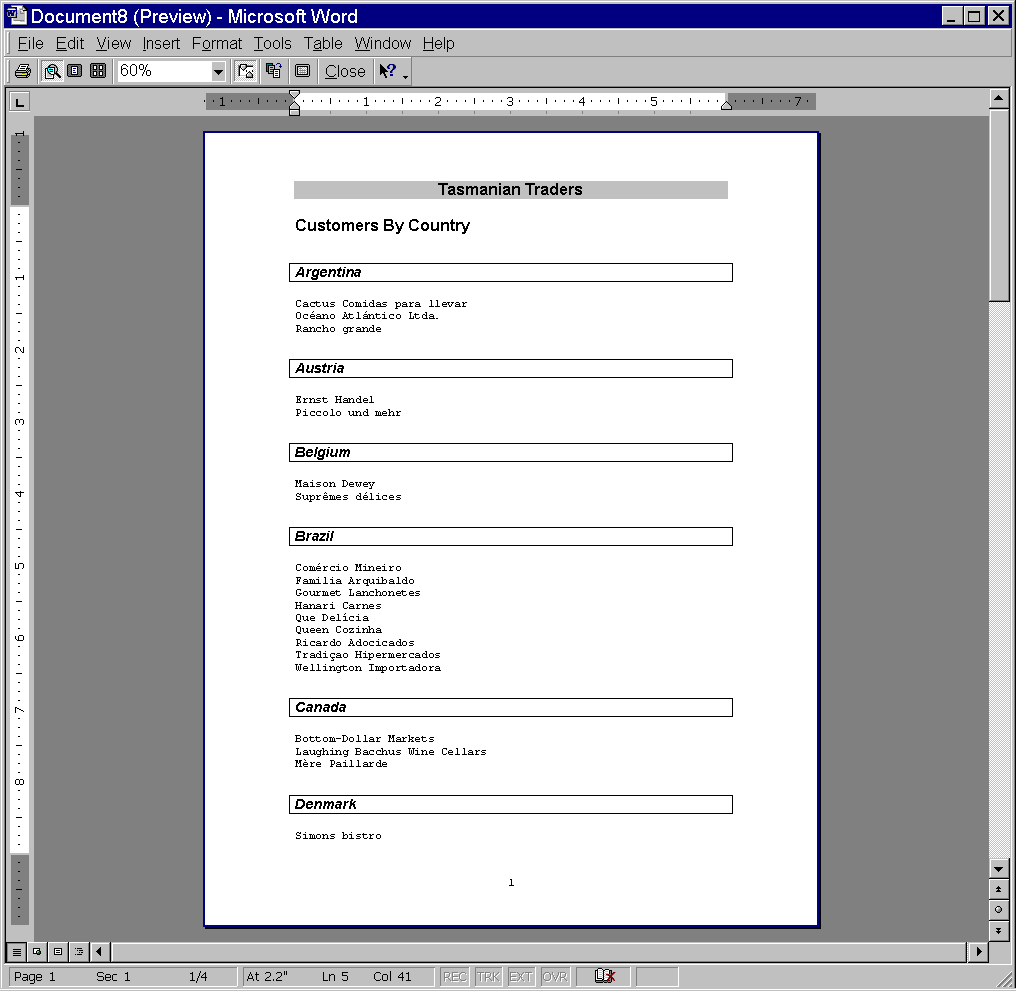
Task: Click the Laughing Bacchus Wine Cellars line
Action: pos(391,752)
